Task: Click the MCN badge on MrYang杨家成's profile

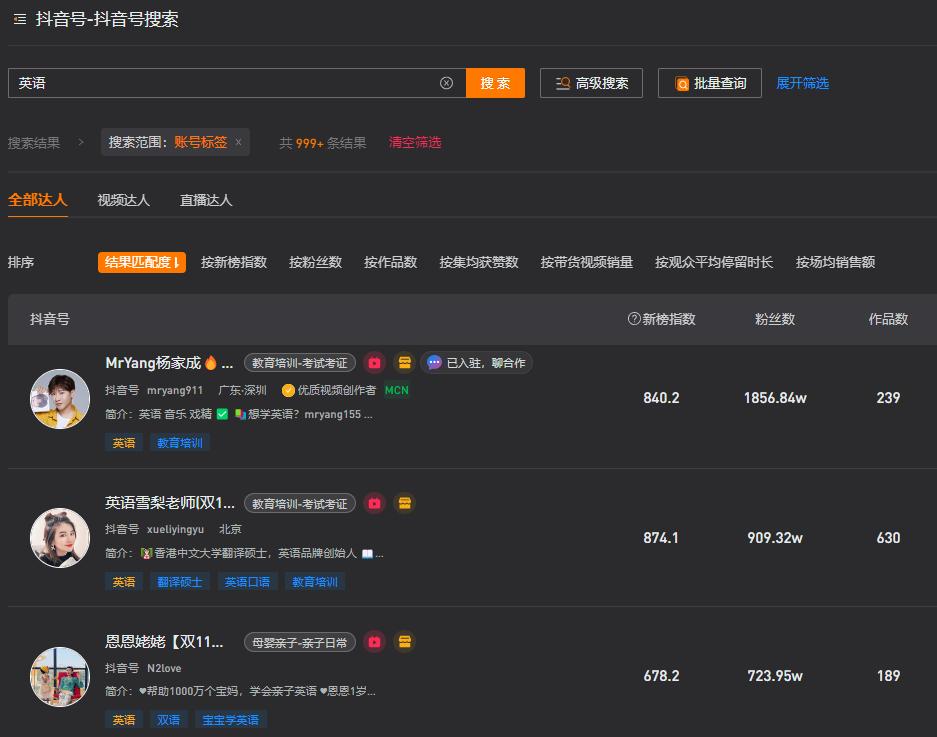Action: pos(396,390)
